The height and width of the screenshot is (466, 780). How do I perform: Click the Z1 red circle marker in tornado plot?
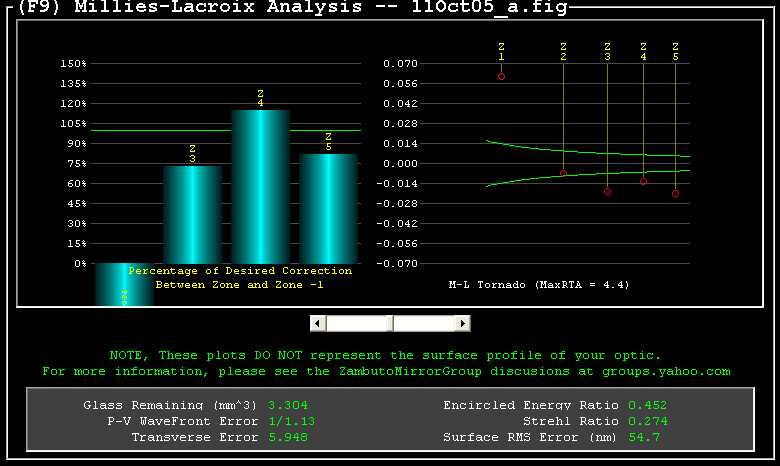tap(502, 76)
